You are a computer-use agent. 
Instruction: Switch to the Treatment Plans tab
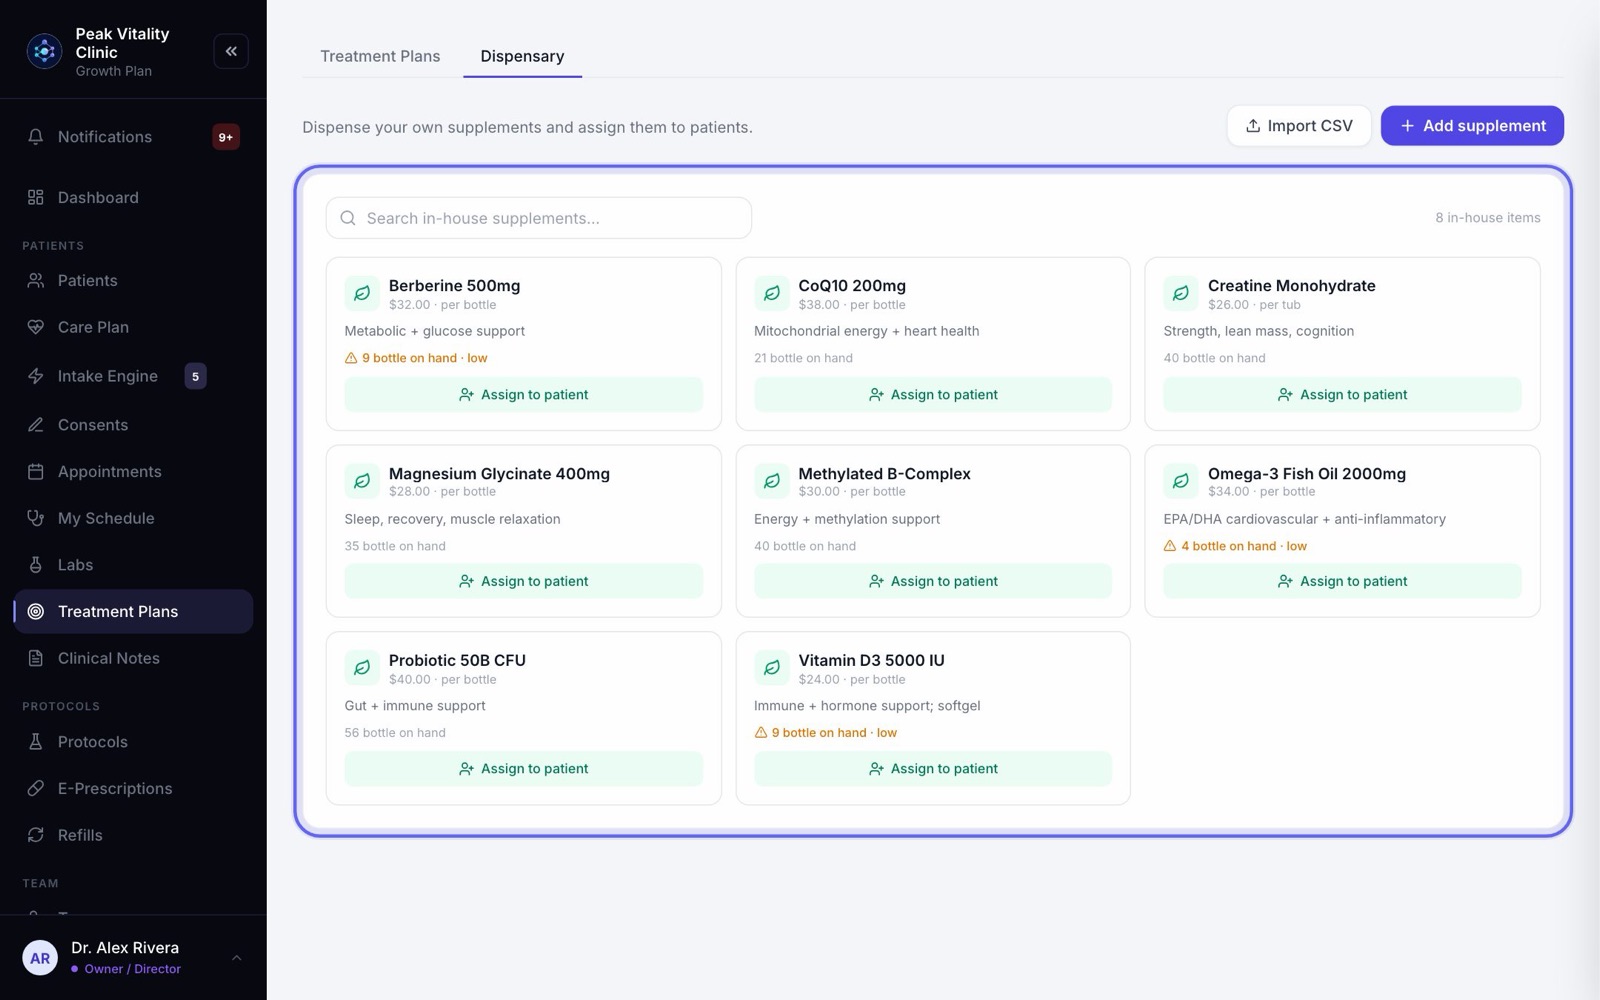(x=380, y=56)
